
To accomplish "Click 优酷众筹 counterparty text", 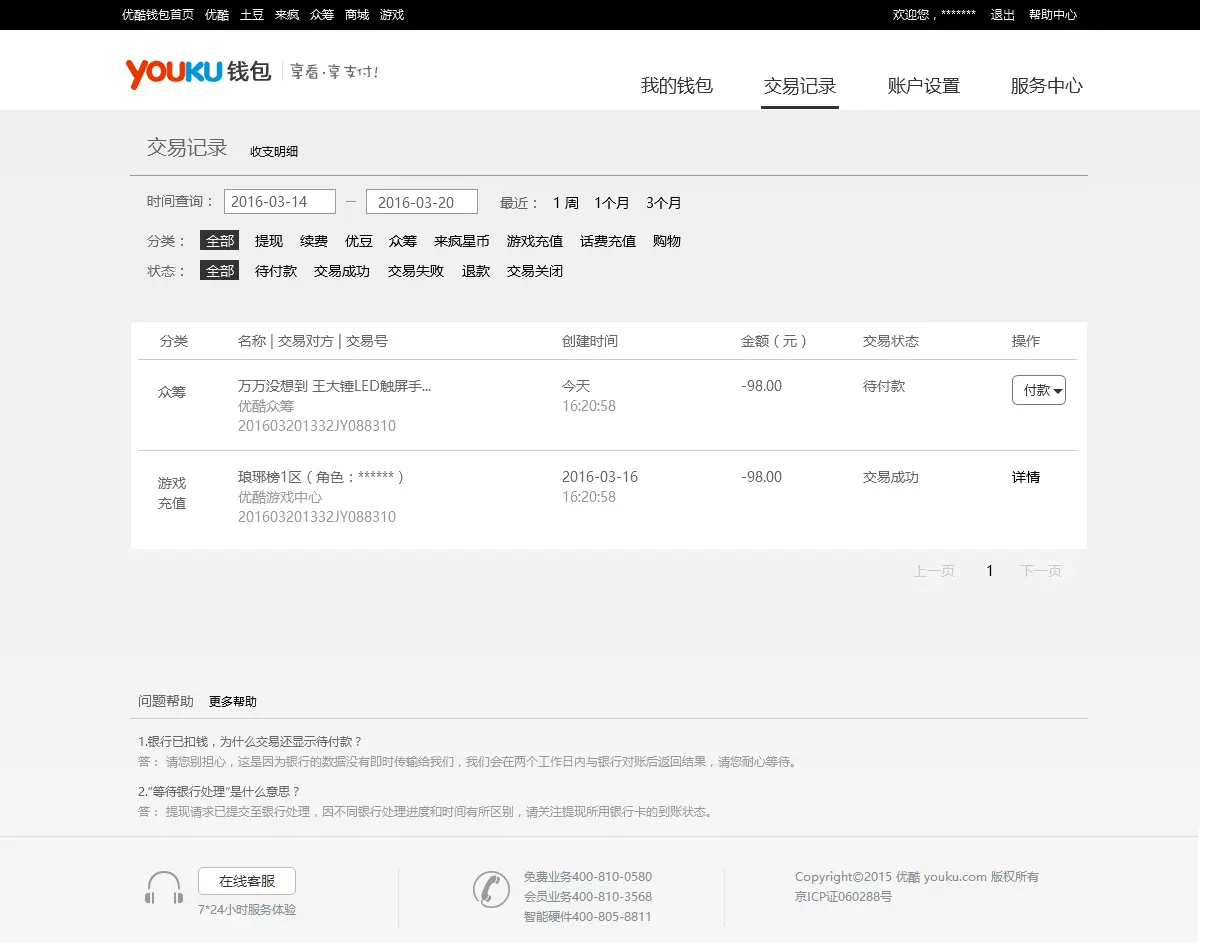I will 266,406.
